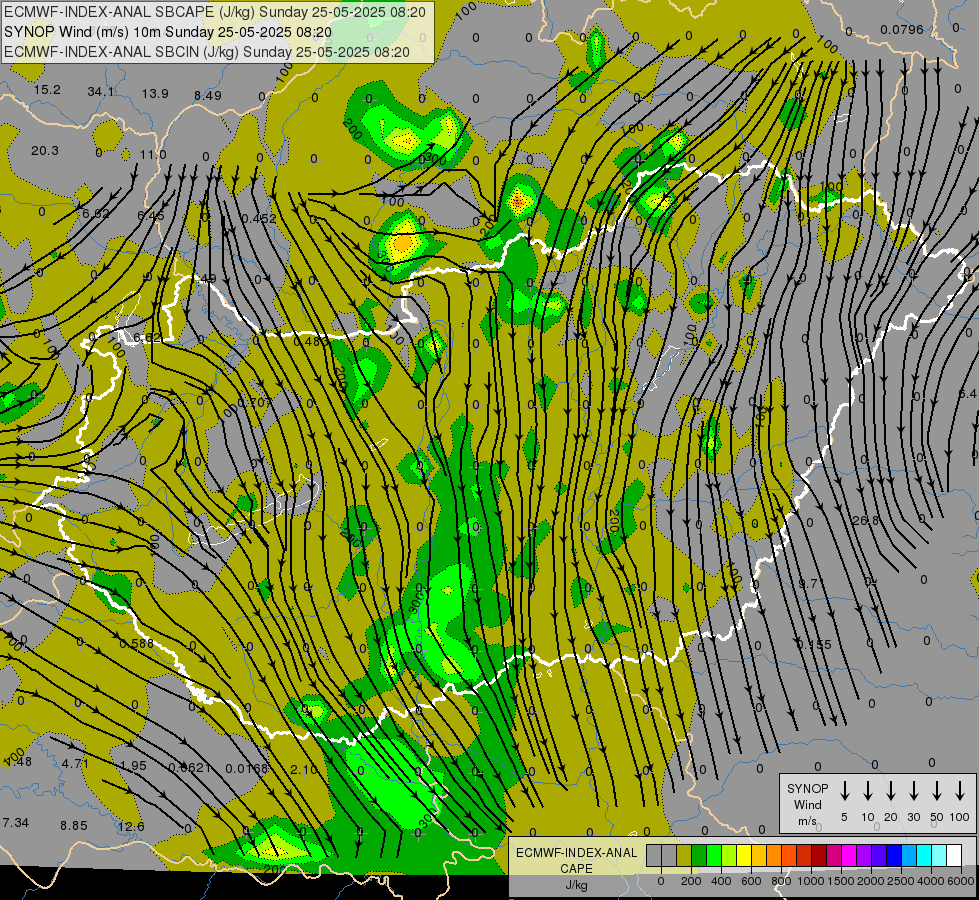The image size is (979, 900).
Task: Click the 26.8 value on the map
Action: (865, 520)
